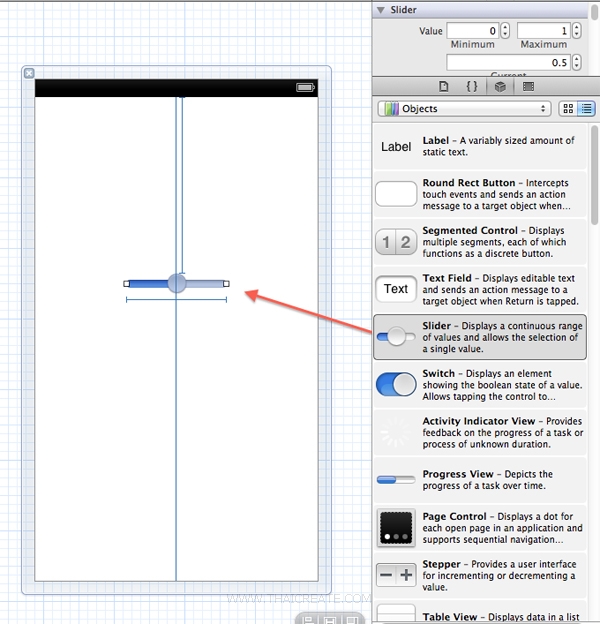Click the slider's left resize handle
This screenshot has height=624, width=600.
tap(127, 284)
